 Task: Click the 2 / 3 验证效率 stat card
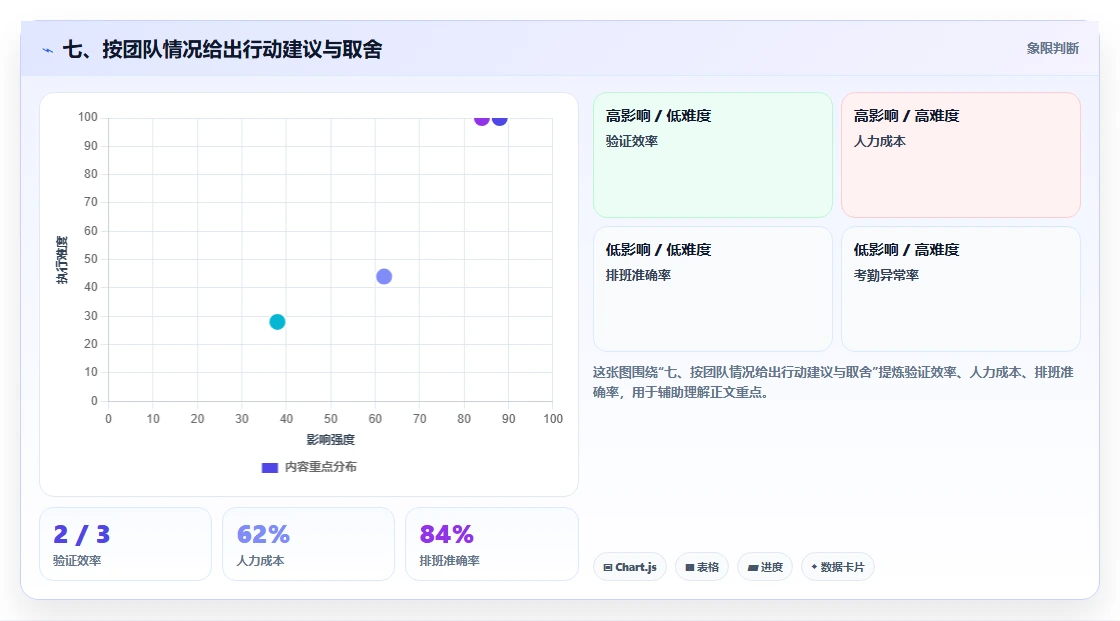click(126, 545)
